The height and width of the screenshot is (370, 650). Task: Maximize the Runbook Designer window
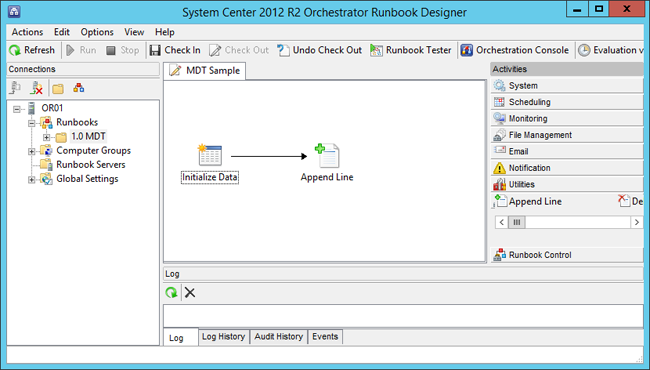pyautogui.click(x=599, y=9)
